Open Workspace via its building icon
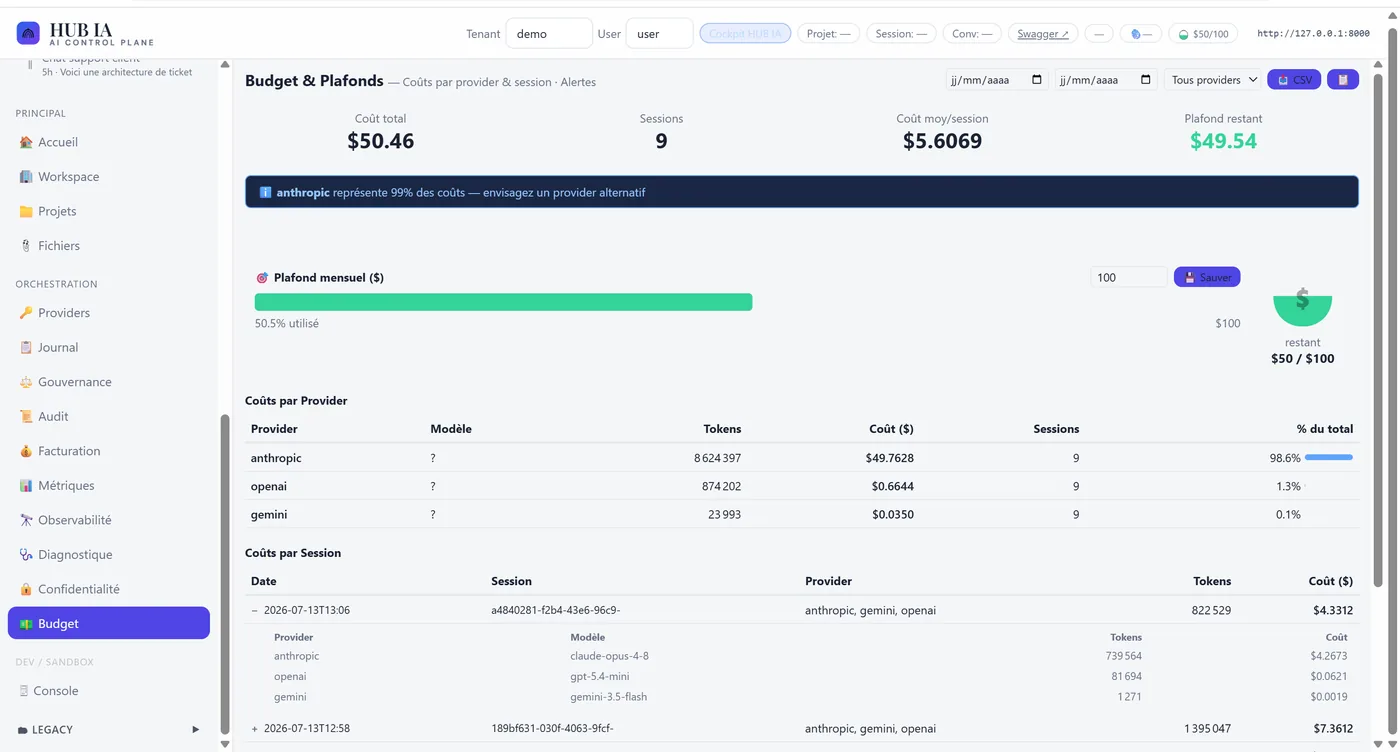 point(26,177)
